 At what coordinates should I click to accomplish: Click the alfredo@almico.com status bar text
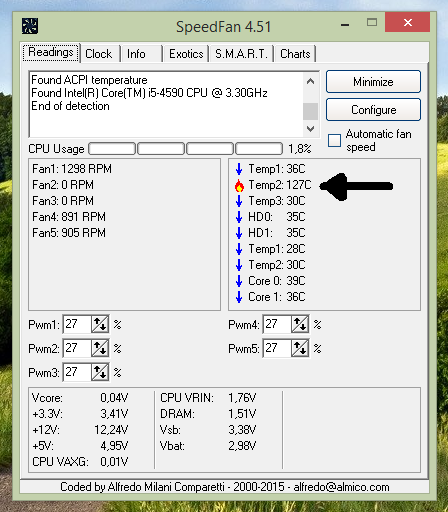tap(341, 487)
